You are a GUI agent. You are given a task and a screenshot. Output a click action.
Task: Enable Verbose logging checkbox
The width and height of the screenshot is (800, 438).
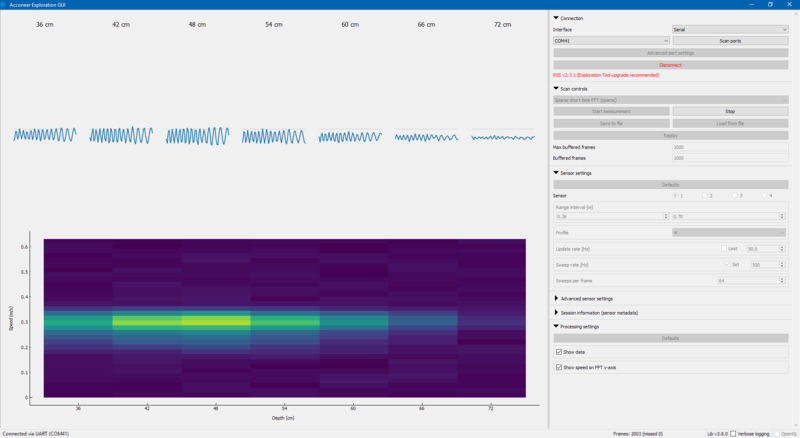click(733, 433)
